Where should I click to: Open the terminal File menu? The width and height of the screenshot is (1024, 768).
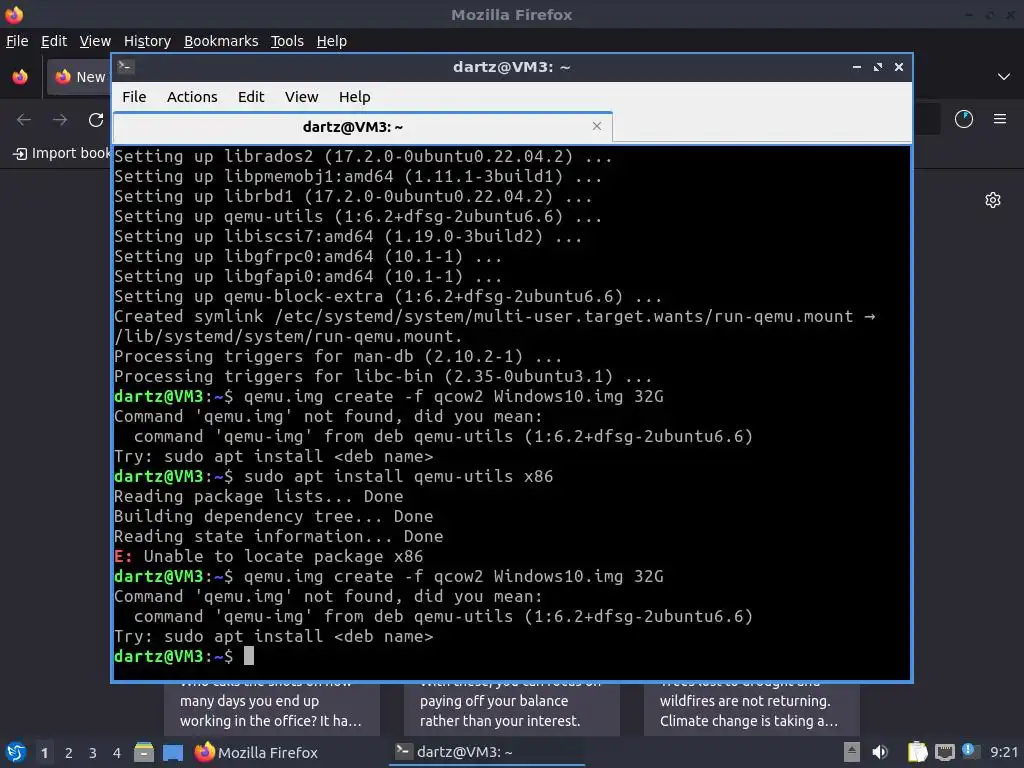pyautogui.click(x=134, y=97)
